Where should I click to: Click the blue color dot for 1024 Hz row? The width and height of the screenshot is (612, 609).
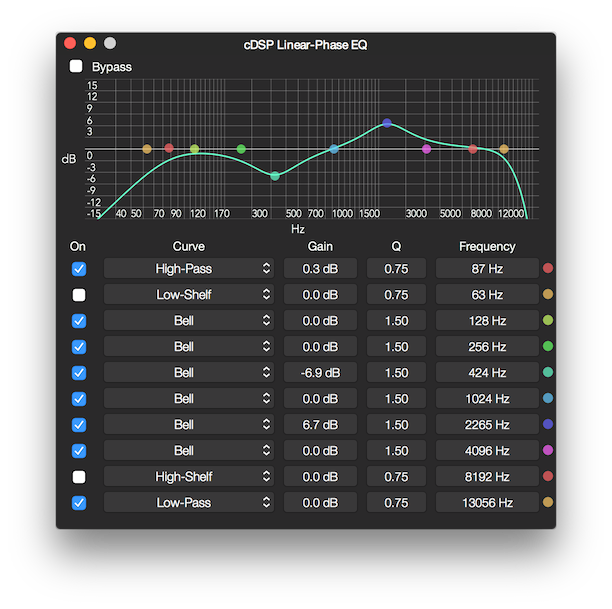(x=548, y=398)
